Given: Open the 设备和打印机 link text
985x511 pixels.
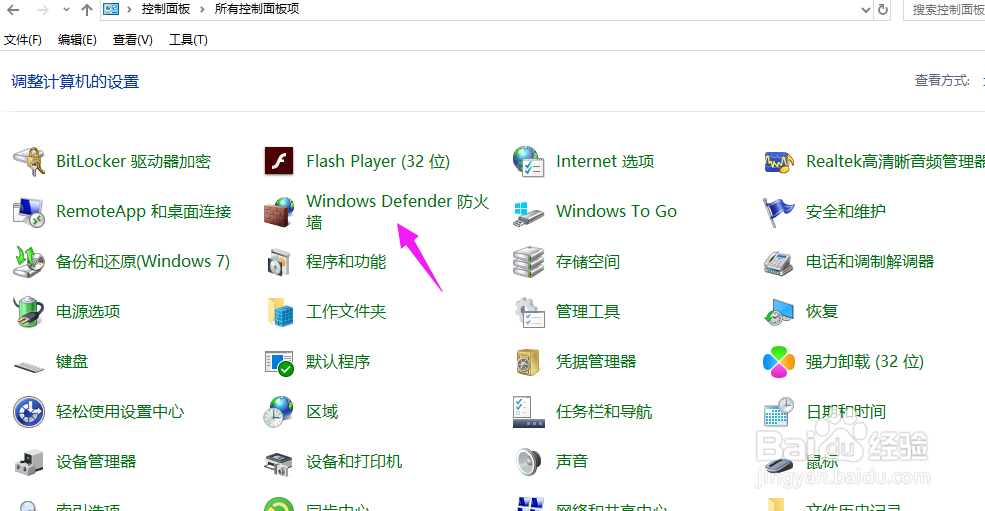Looking at the screenshot, I should click(x=354, y=462).
